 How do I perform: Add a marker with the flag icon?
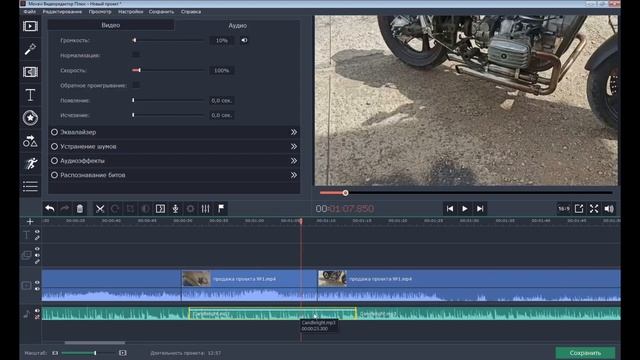(221, 209)
